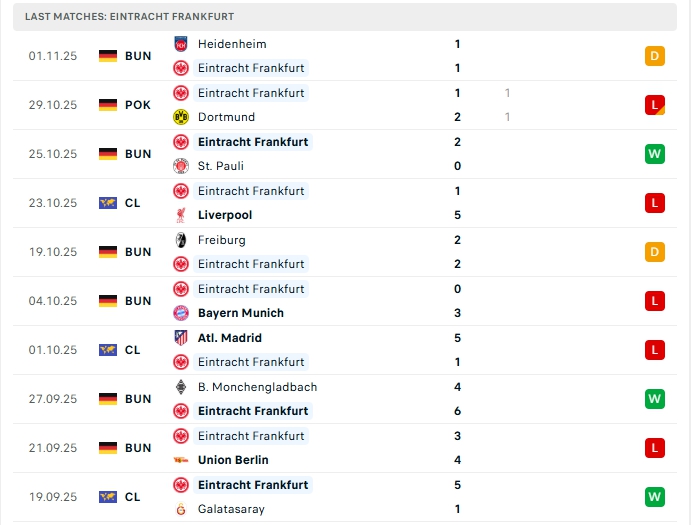The width and height of the screenshot is (691, 525).
Task: Click the Atl. Madrid club crest
Action: pyautogui.click(x=181, y=338)
